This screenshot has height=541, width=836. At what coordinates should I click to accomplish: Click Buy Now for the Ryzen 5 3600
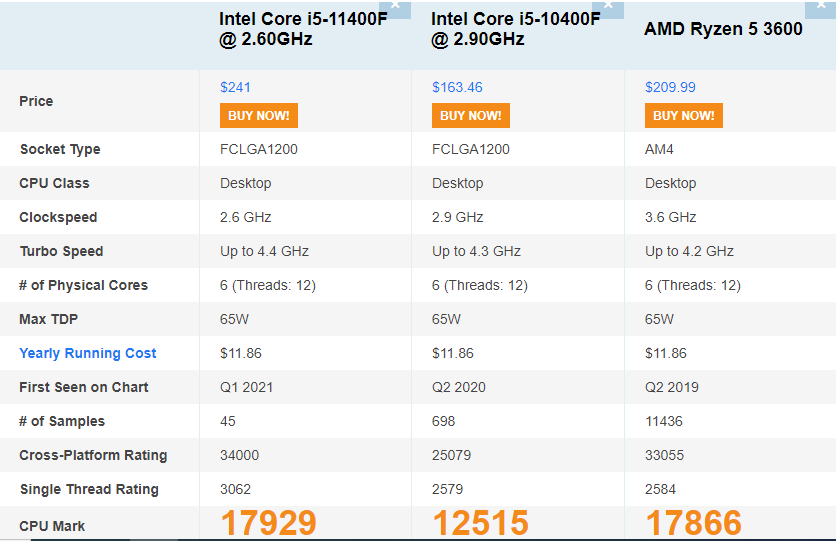tap(684, 115)
